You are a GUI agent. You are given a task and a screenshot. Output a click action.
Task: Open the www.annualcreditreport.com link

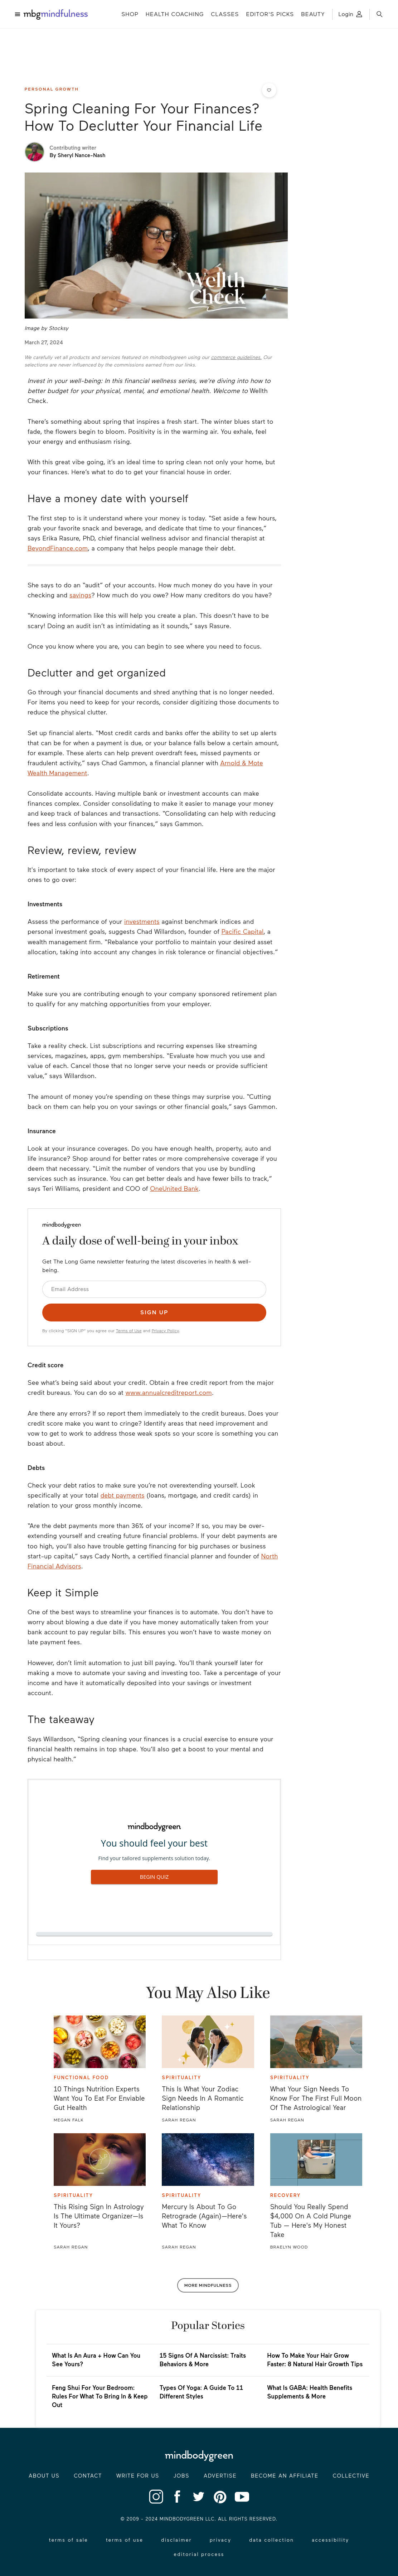tap(169, 1392)
